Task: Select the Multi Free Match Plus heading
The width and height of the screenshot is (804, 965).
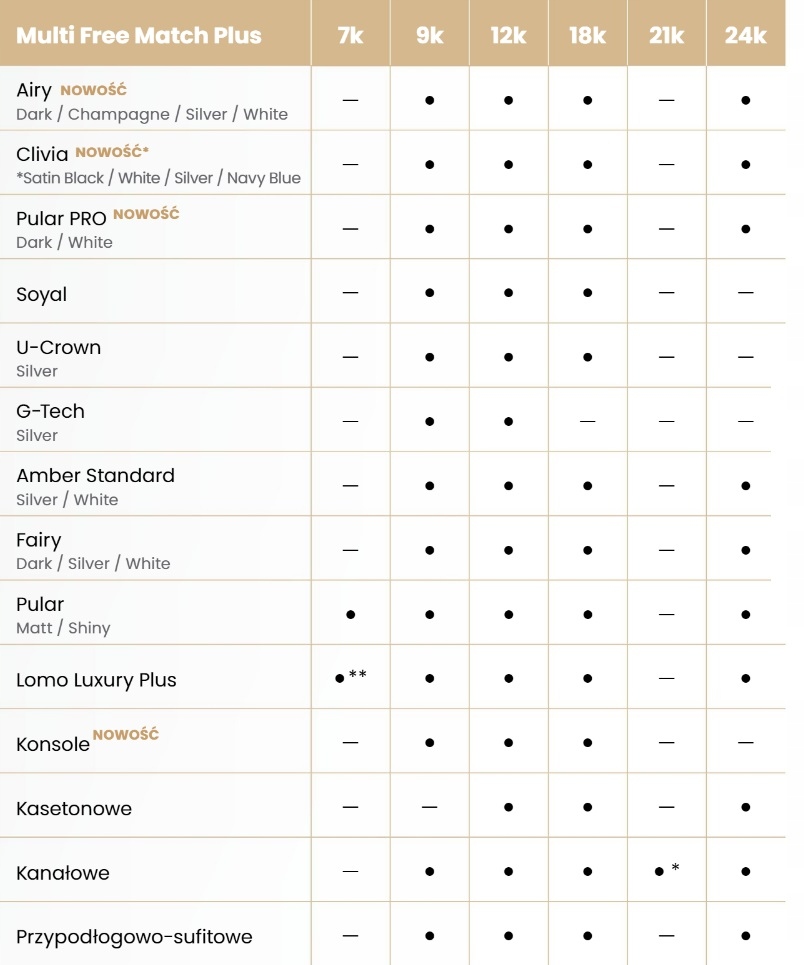Action: 139,35
